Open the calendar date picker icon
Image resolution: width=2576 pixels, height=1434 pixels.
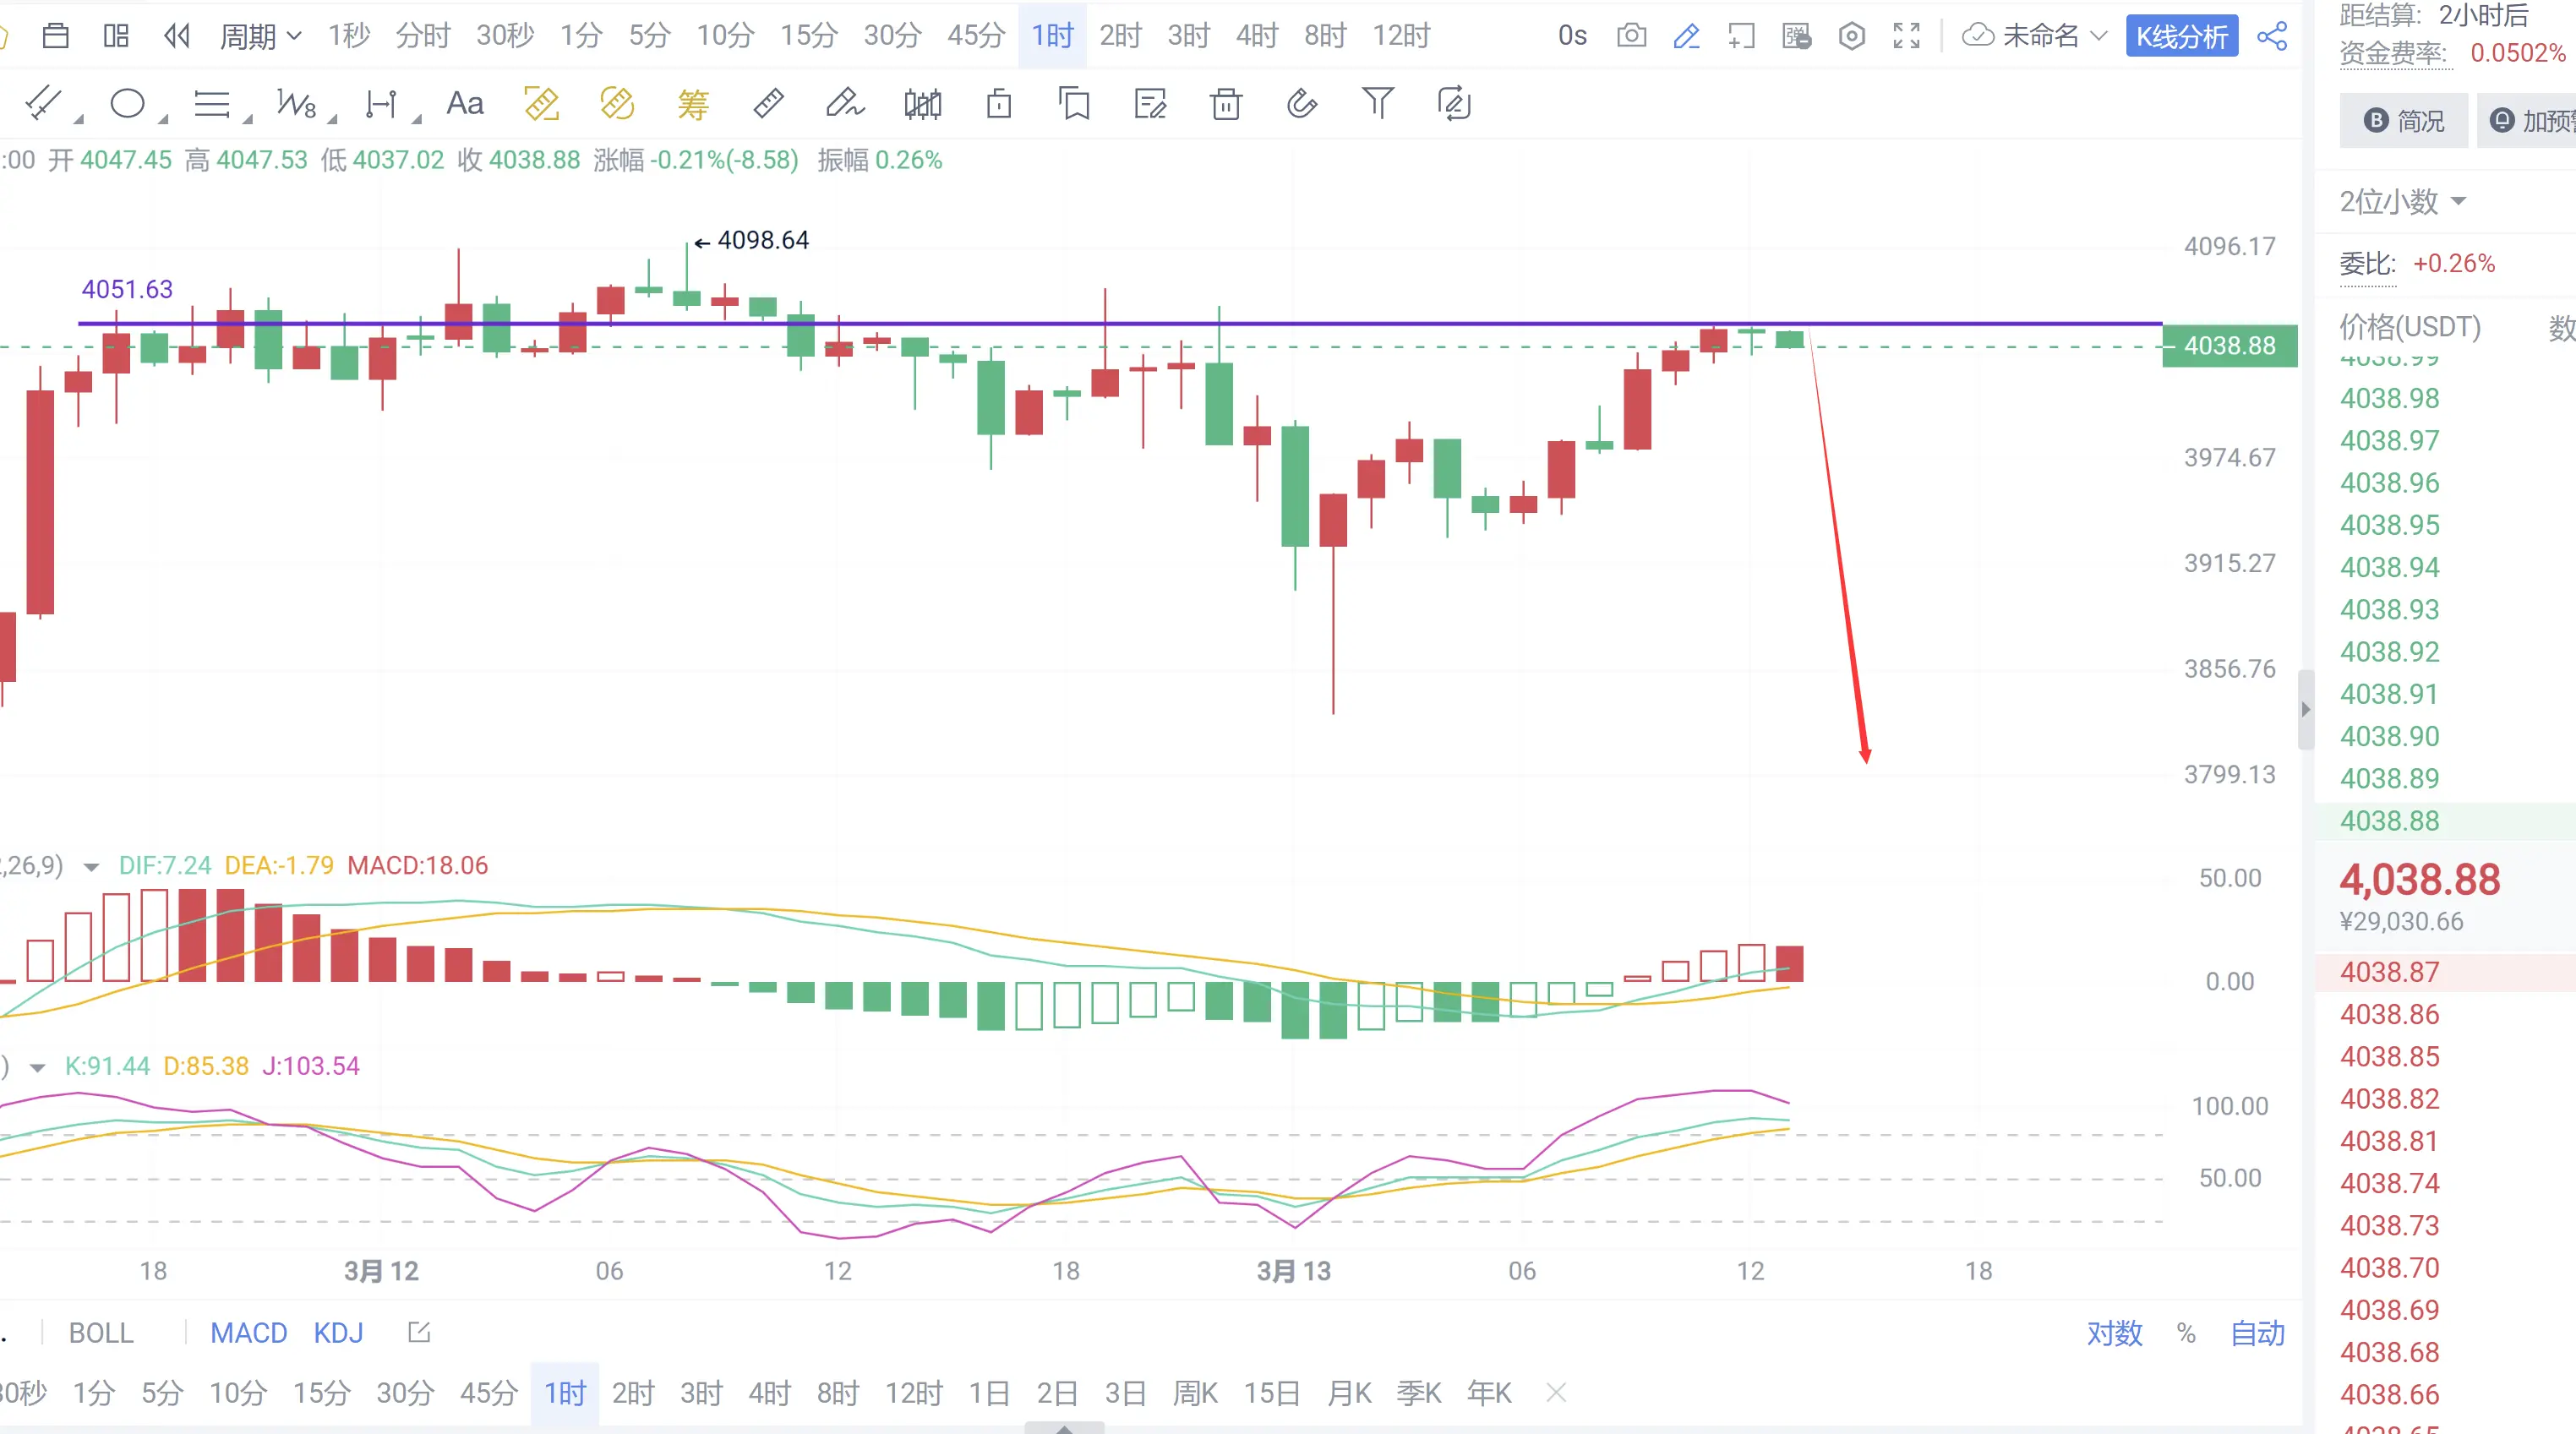56,36
